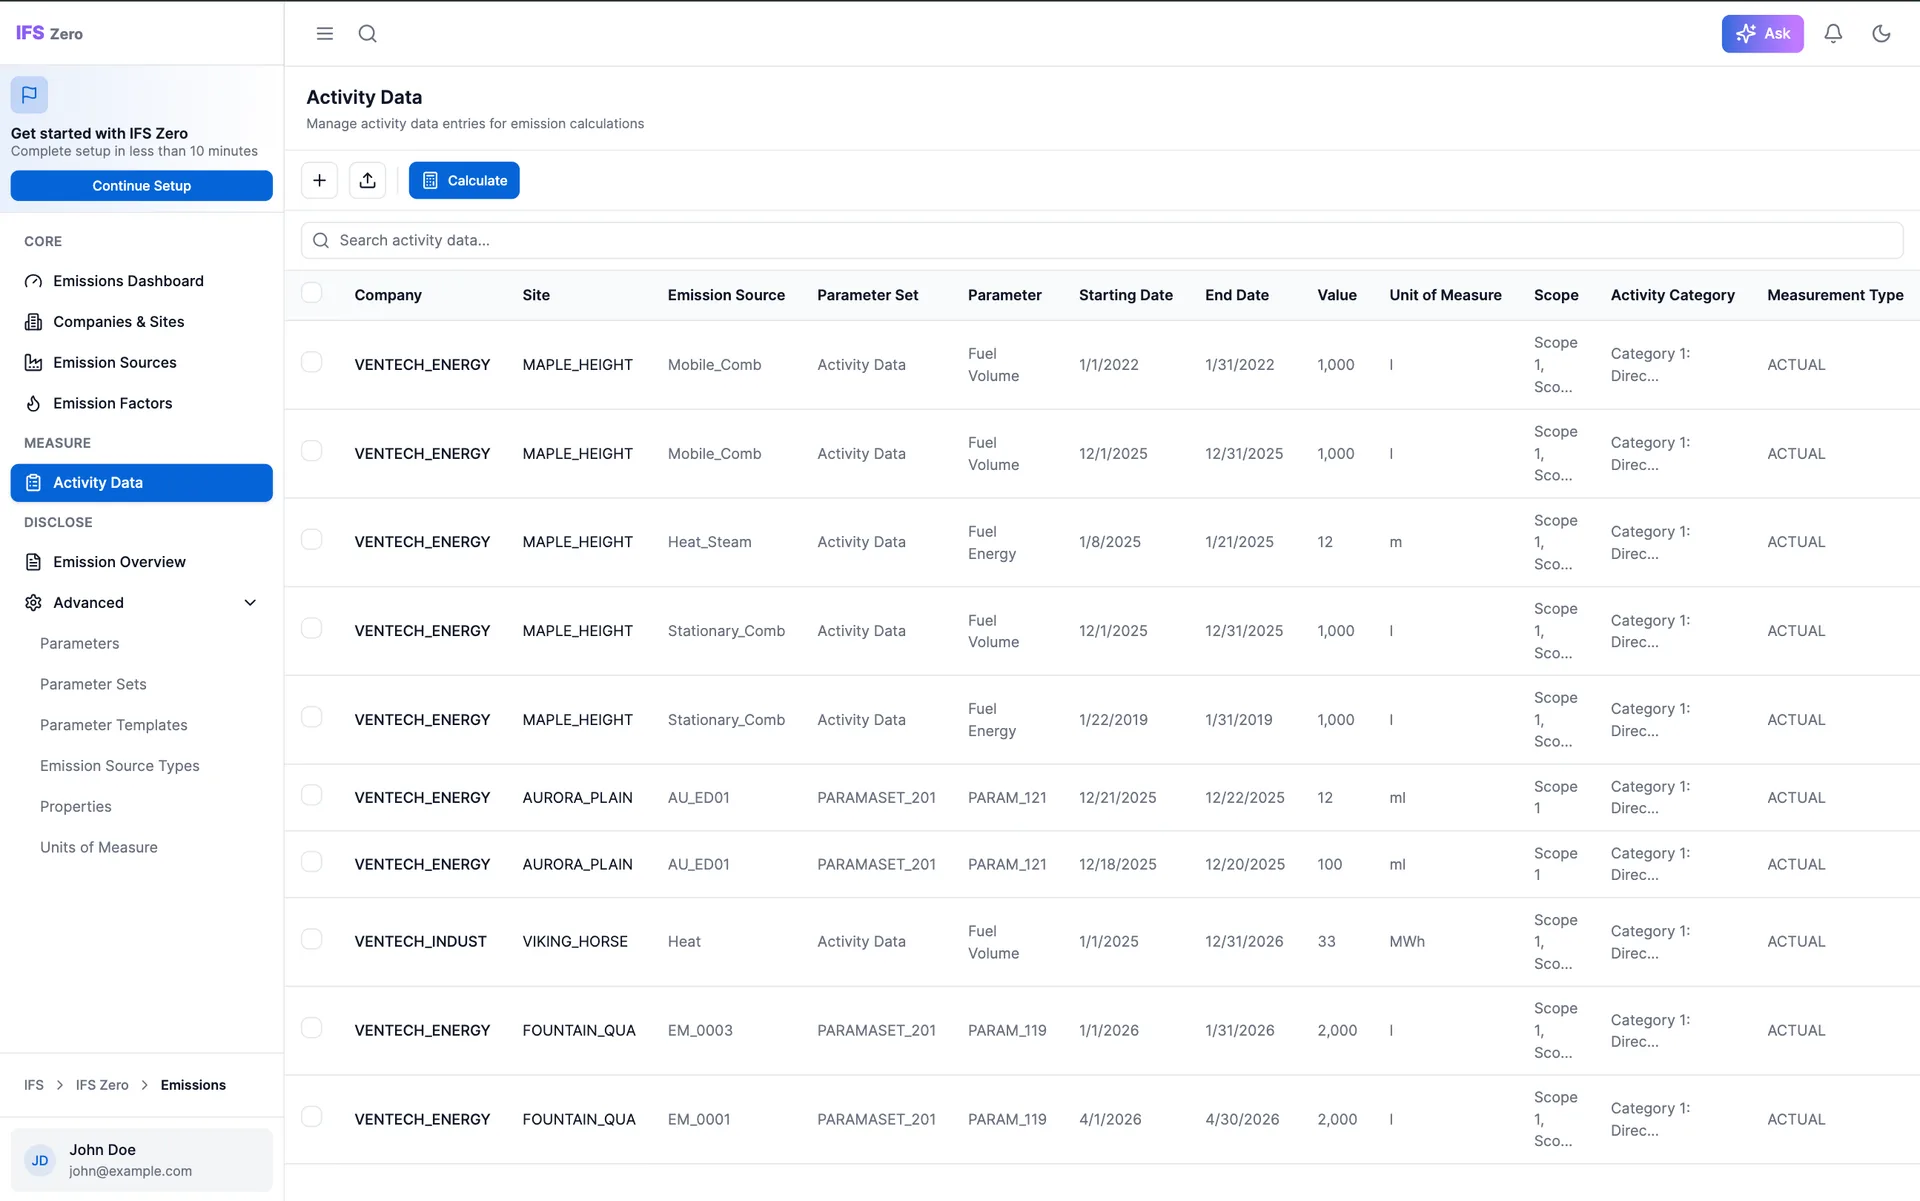Viewport: 1920px width, 1201px height.
Task: Select the Companies & Sites sidebar item
Action: [118, 321]
